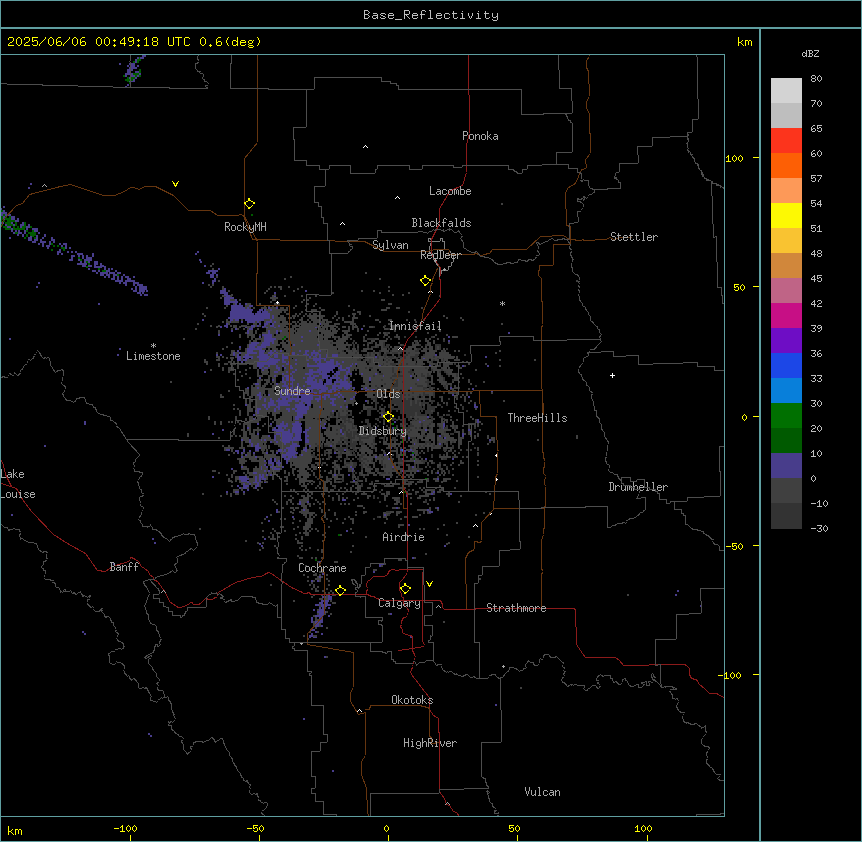
Task: Click the 80 value in the dBZ legend
Action: pos(816,79)
